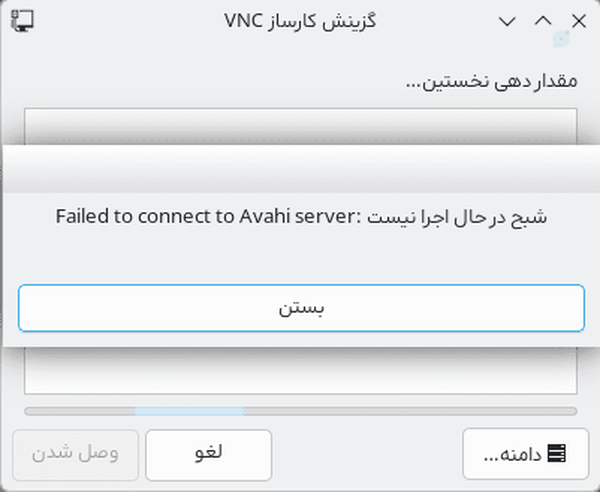Click the گزینش کارساز VNC title bar text

click(300, 21)
